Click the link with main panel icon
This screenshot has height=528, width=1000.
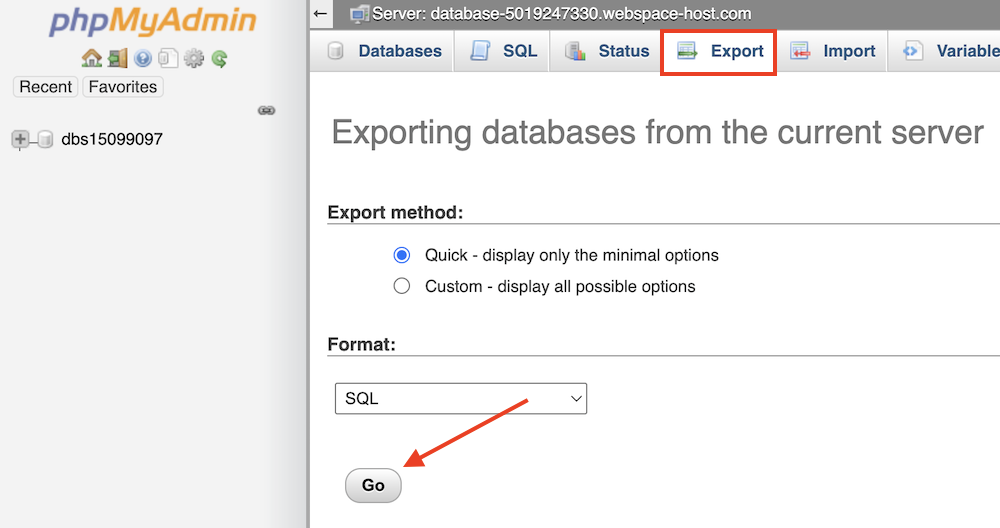coord(266,110)
